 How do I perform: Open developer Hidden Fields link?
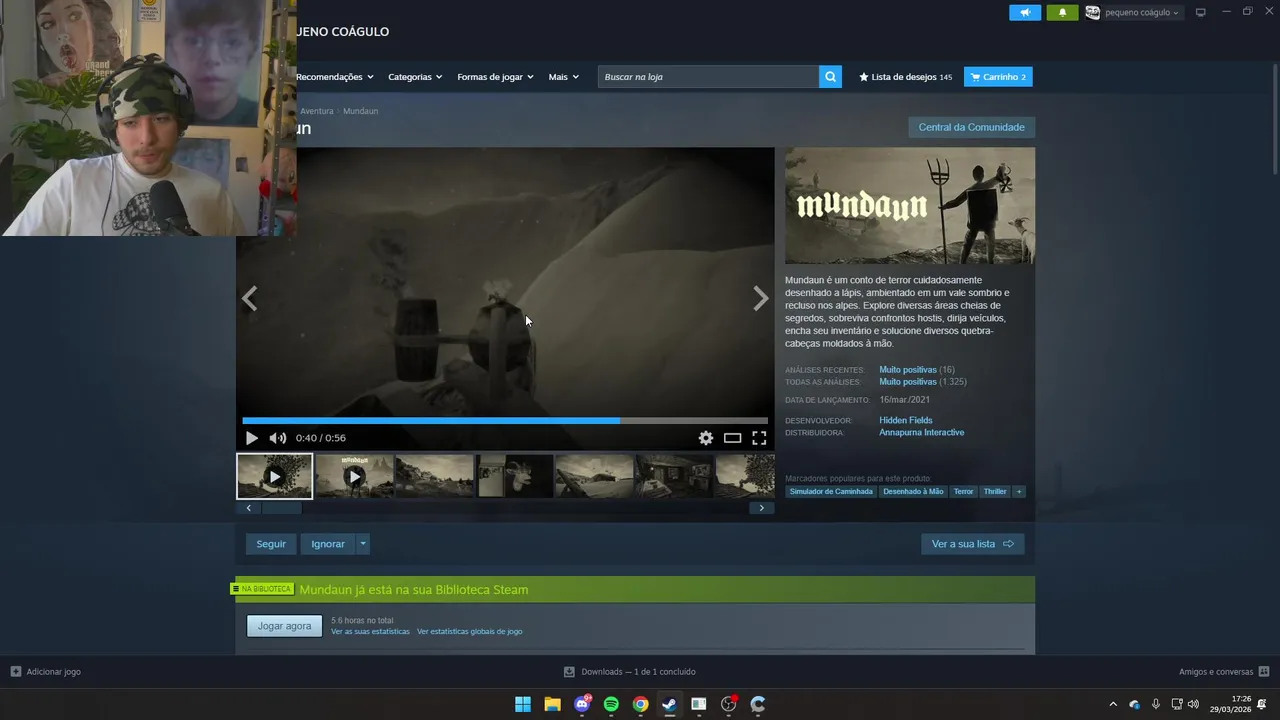pyautogui.click(x=906, y=421)
